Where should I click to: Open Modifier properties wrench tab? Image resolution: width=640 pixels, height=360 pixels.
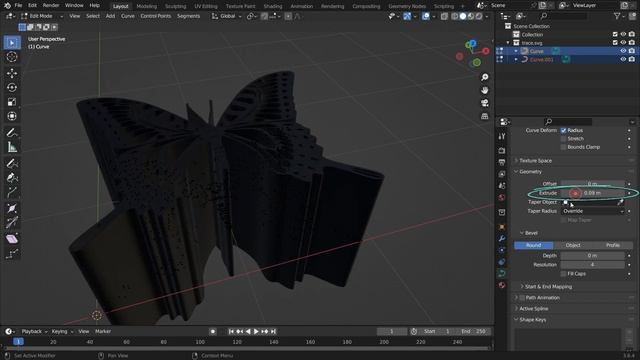pos(502,238)
